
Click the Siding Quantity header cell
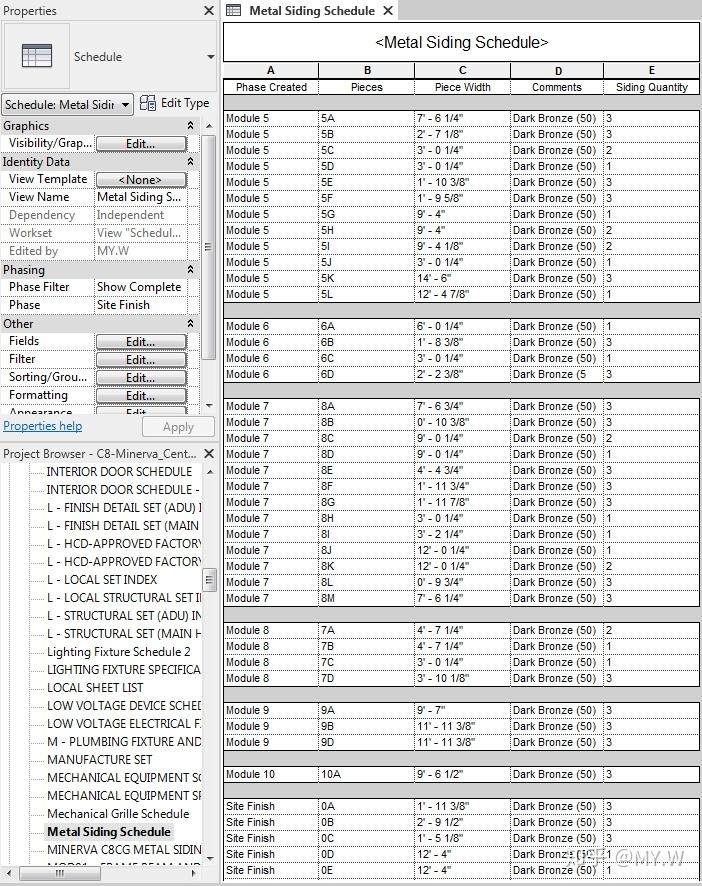(x=652, y=87)
